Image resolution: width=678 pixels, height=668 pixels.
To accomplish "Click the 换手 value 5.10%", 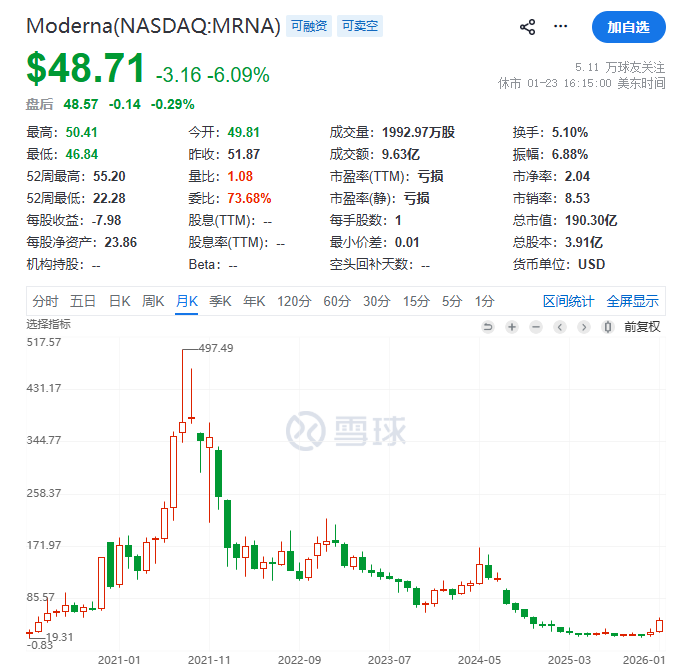I will 570,132.
